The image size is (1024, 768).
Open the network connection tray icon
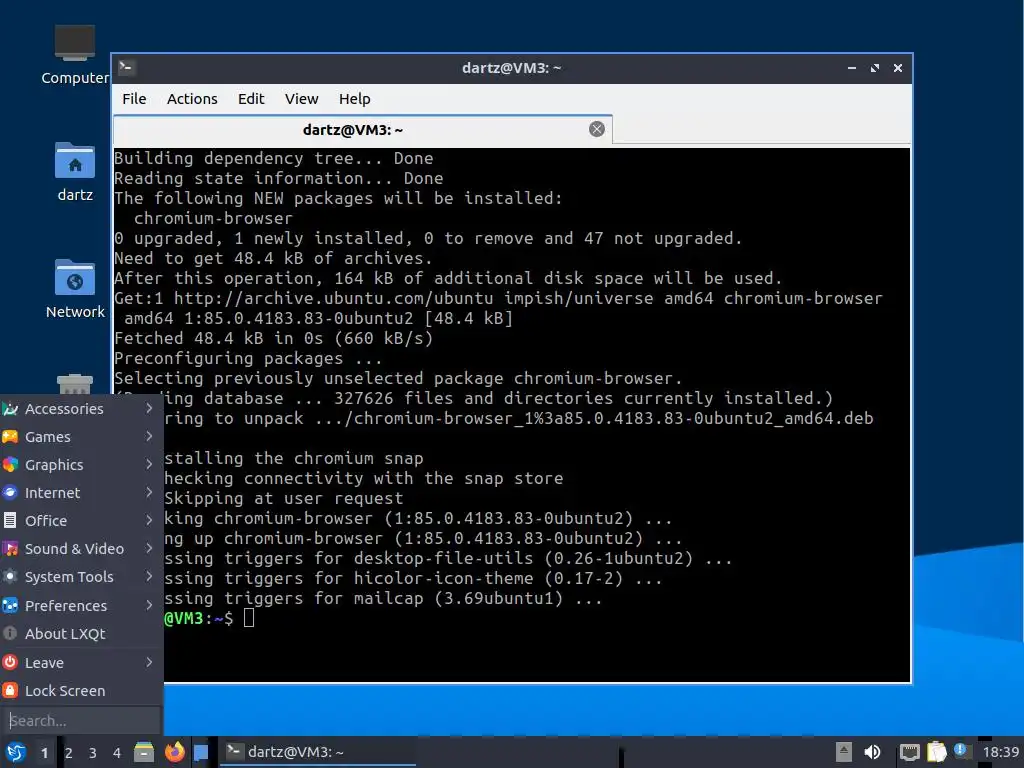coord(909,752)
